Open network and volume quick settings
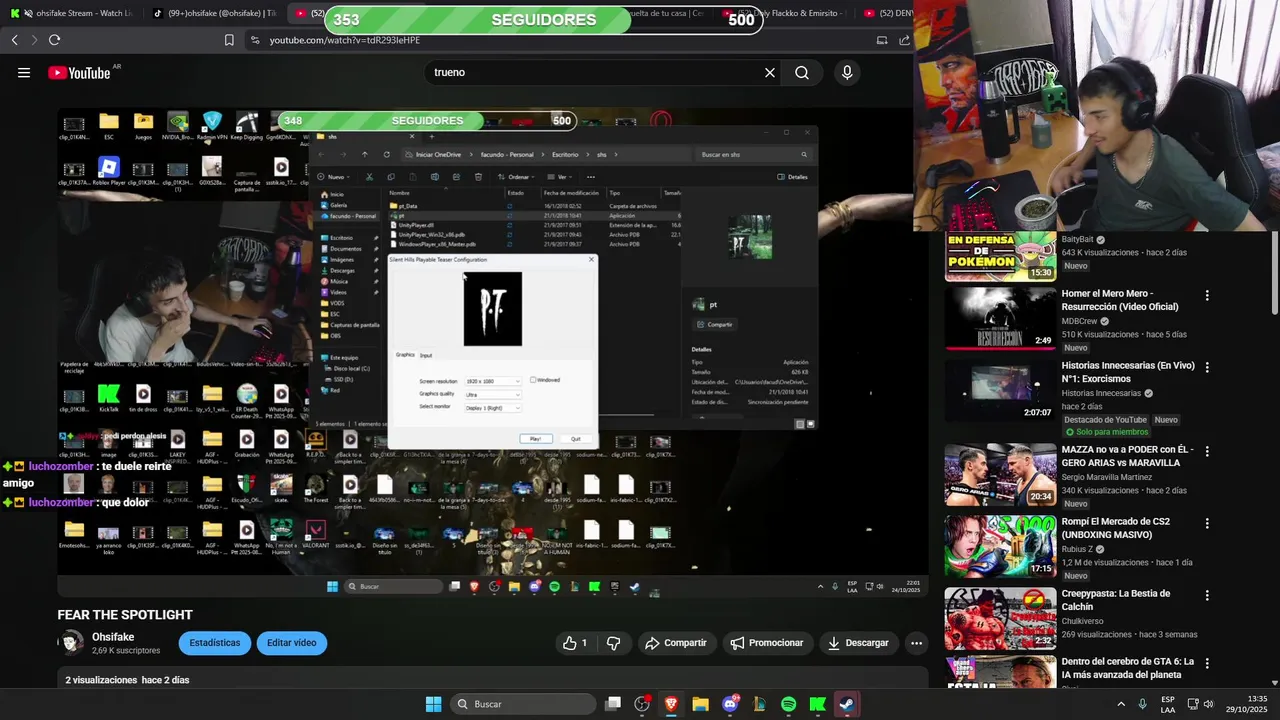Screen dimensions: 1280x720 click(x=1201, y=704)
